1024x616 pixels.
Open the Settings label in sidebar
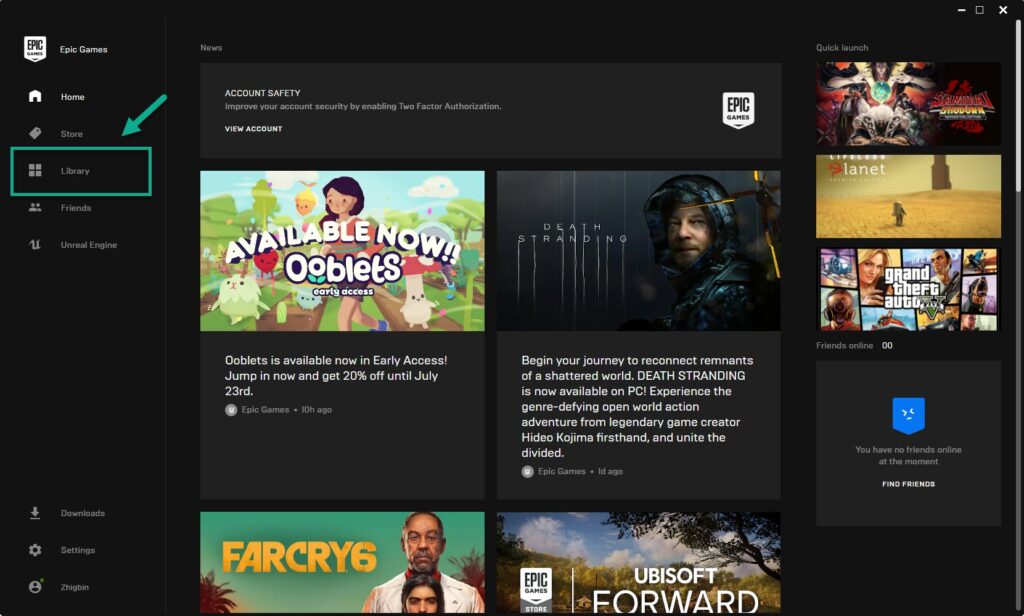pyautogui.click(x=78, y=550)
